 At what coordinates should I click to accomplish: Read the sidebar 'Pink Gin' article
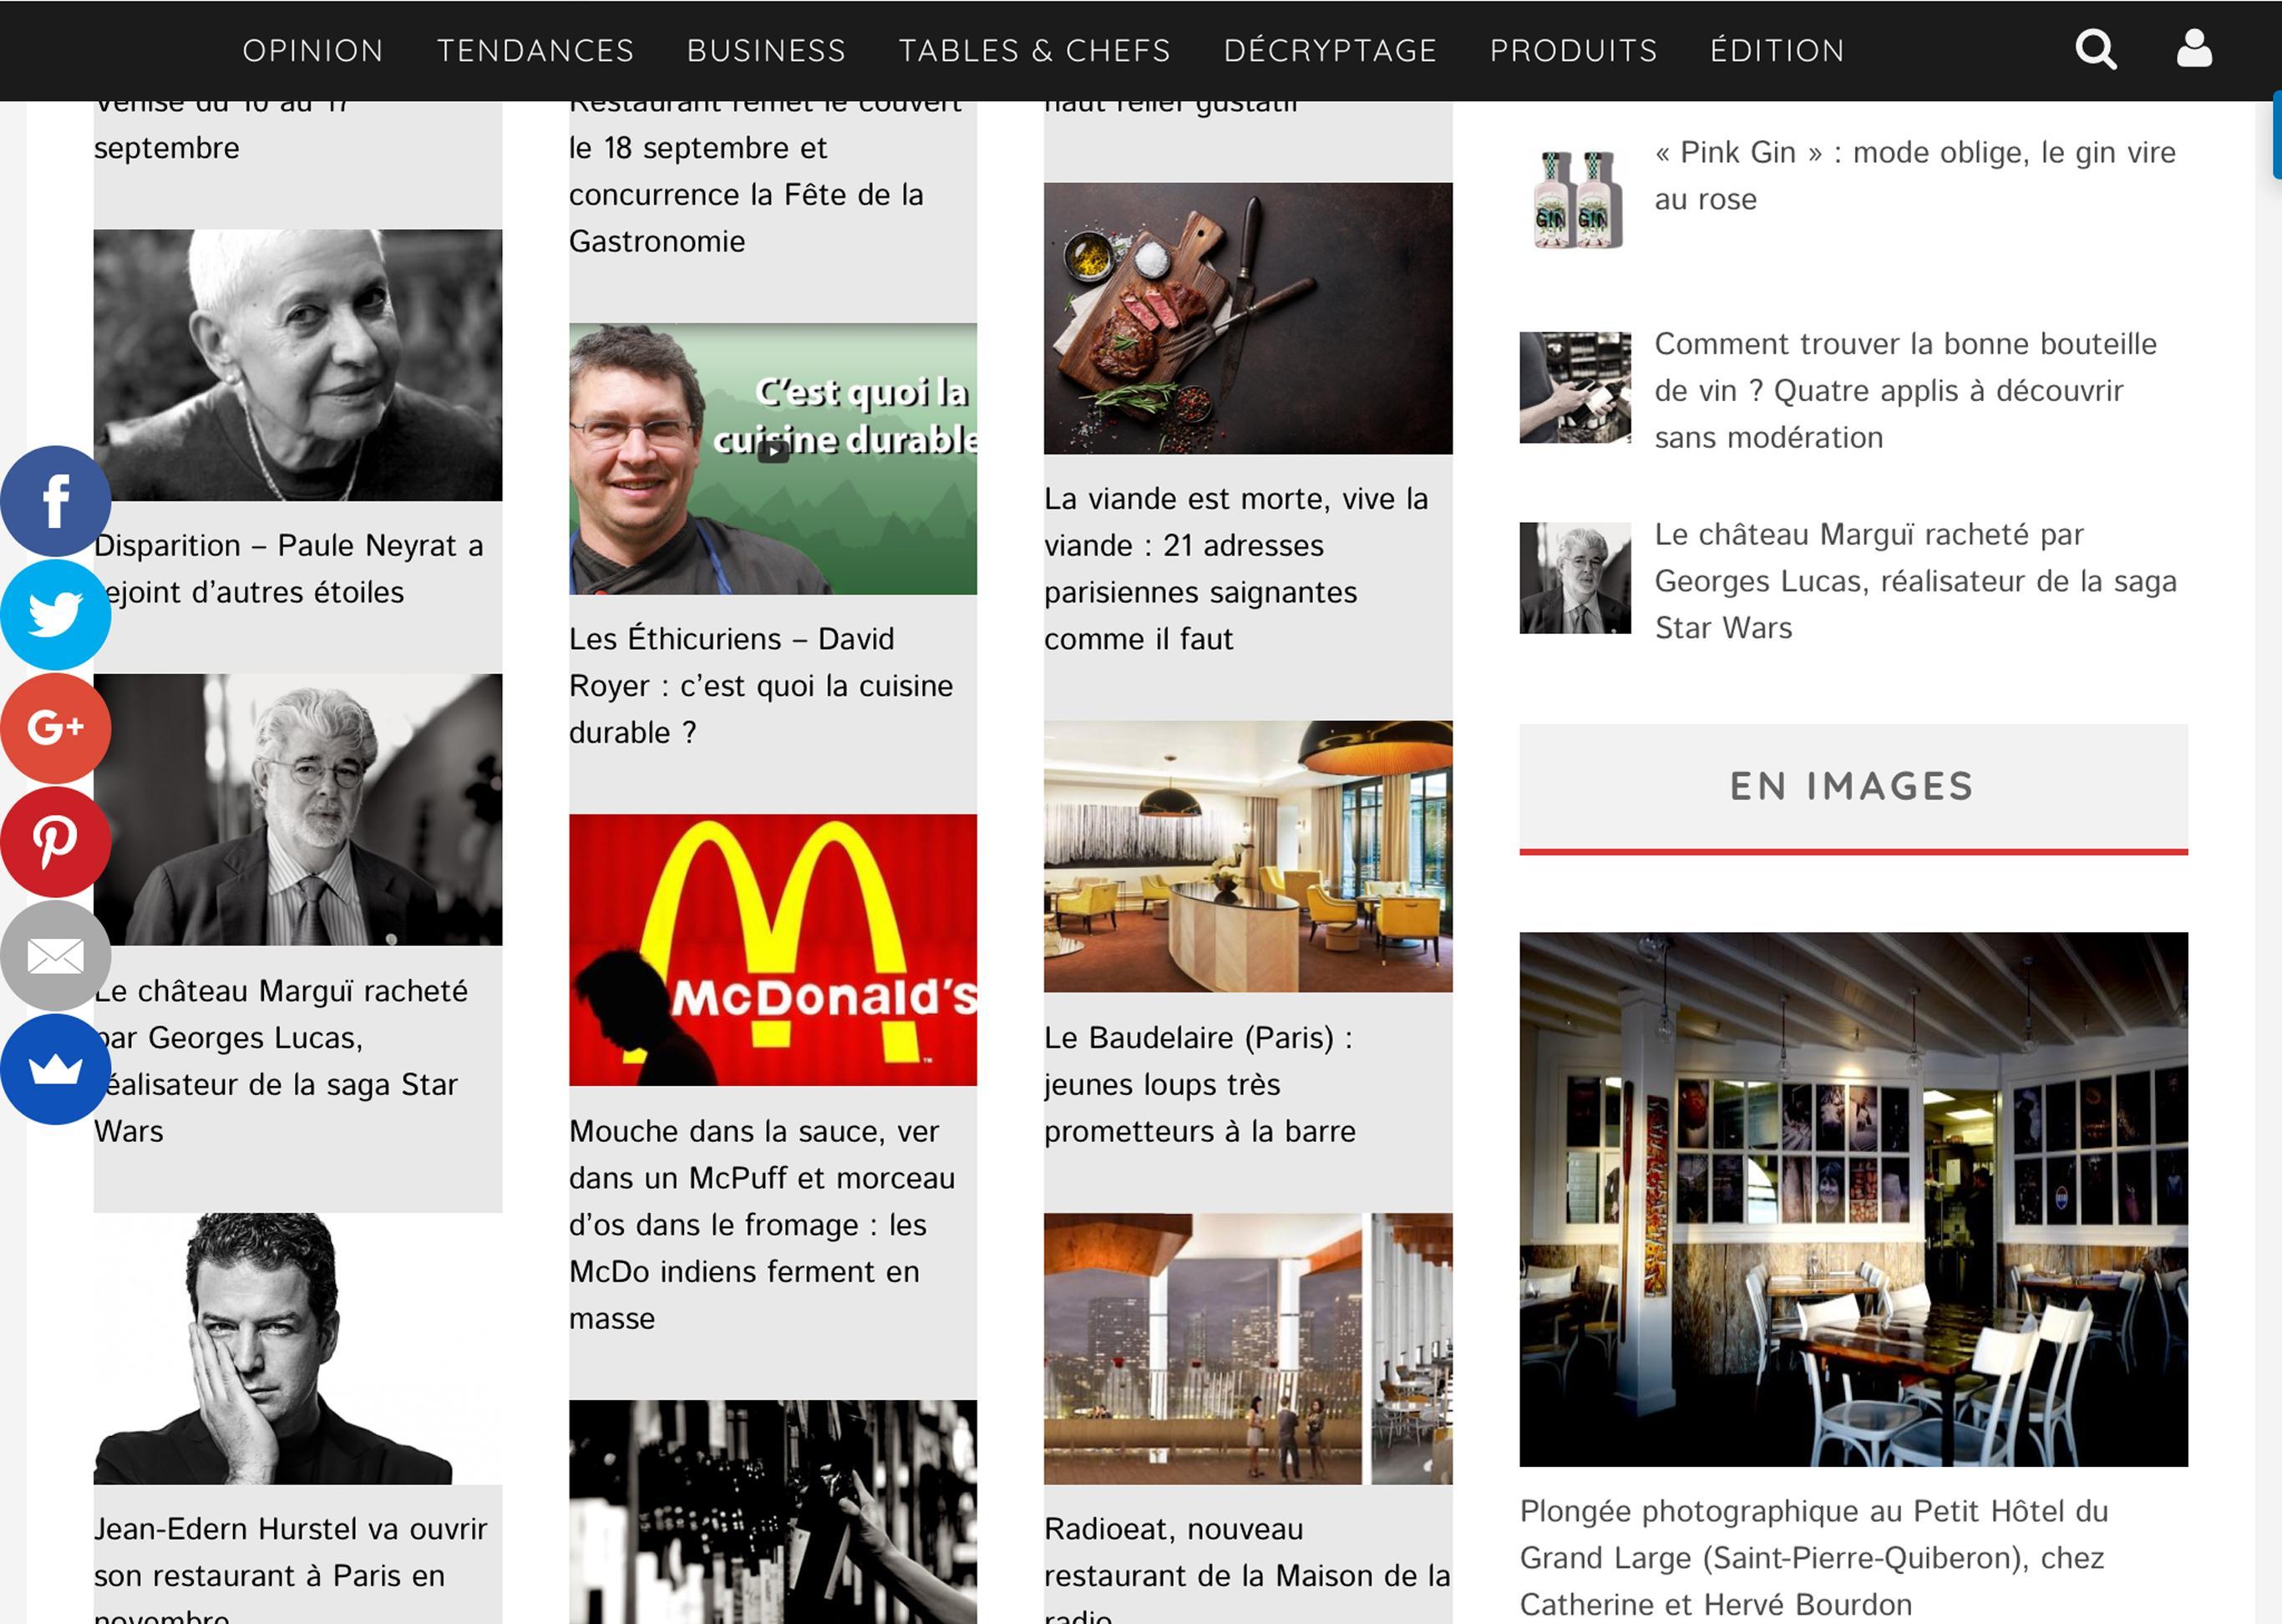(1915, 175)
